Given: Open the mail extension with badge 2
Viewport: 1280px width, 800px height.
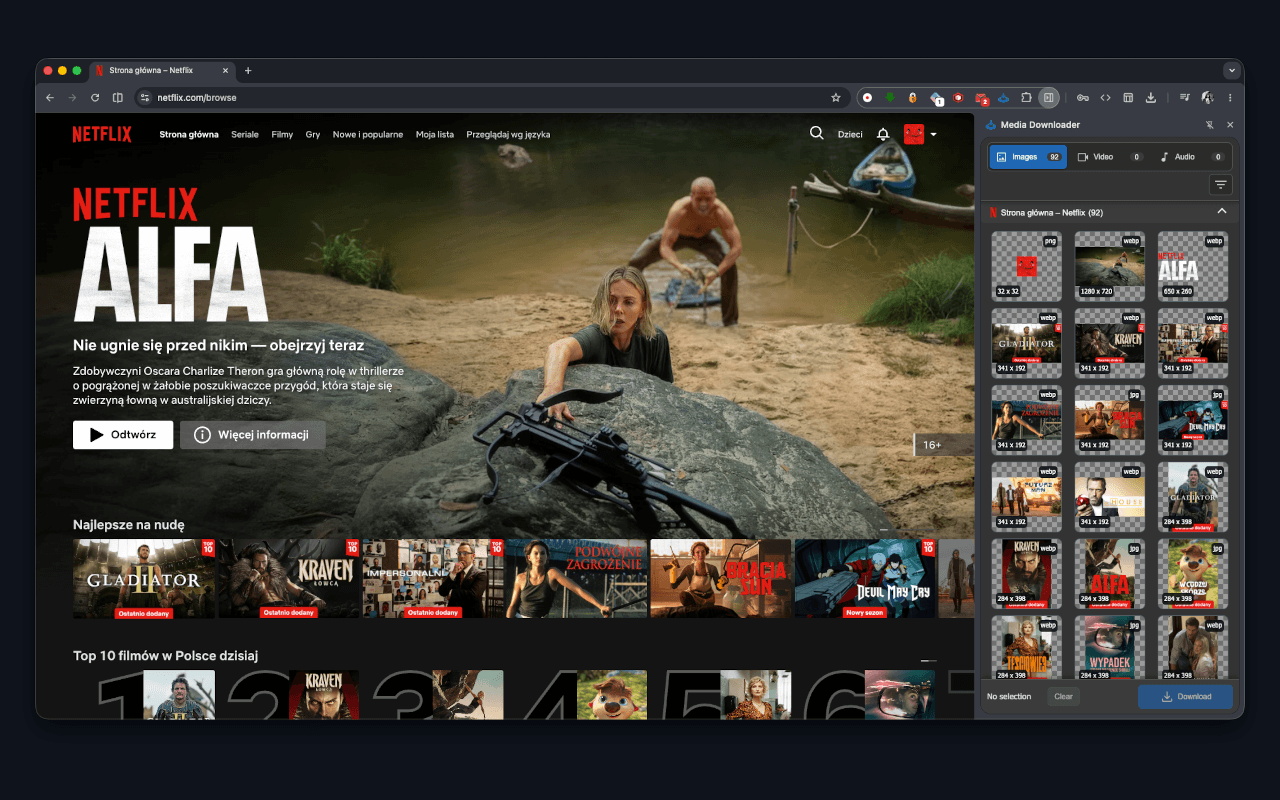Looking at the screenshot, I should coord(982,98).
